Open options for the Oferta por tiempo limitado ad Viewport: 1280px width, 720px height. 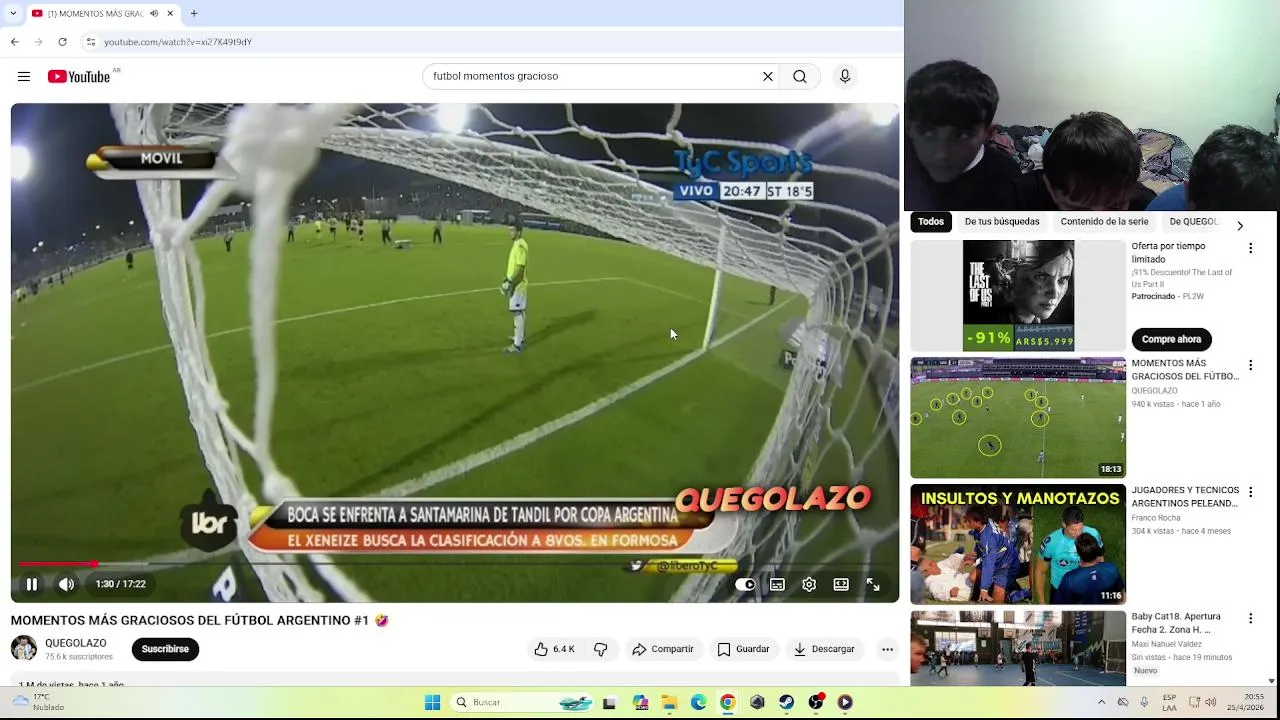point(1250,248)
